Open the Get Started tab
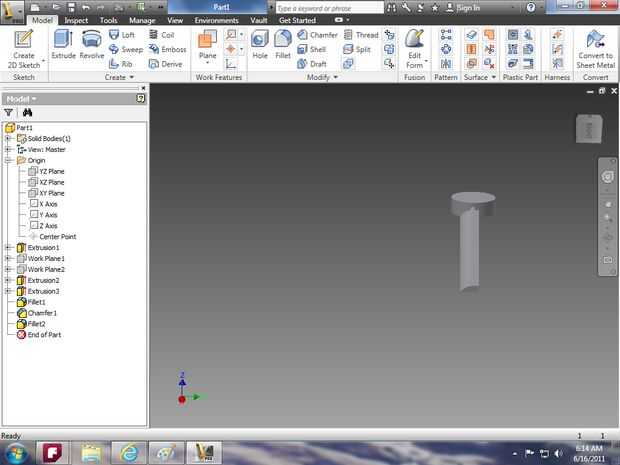 pos(297,20)
